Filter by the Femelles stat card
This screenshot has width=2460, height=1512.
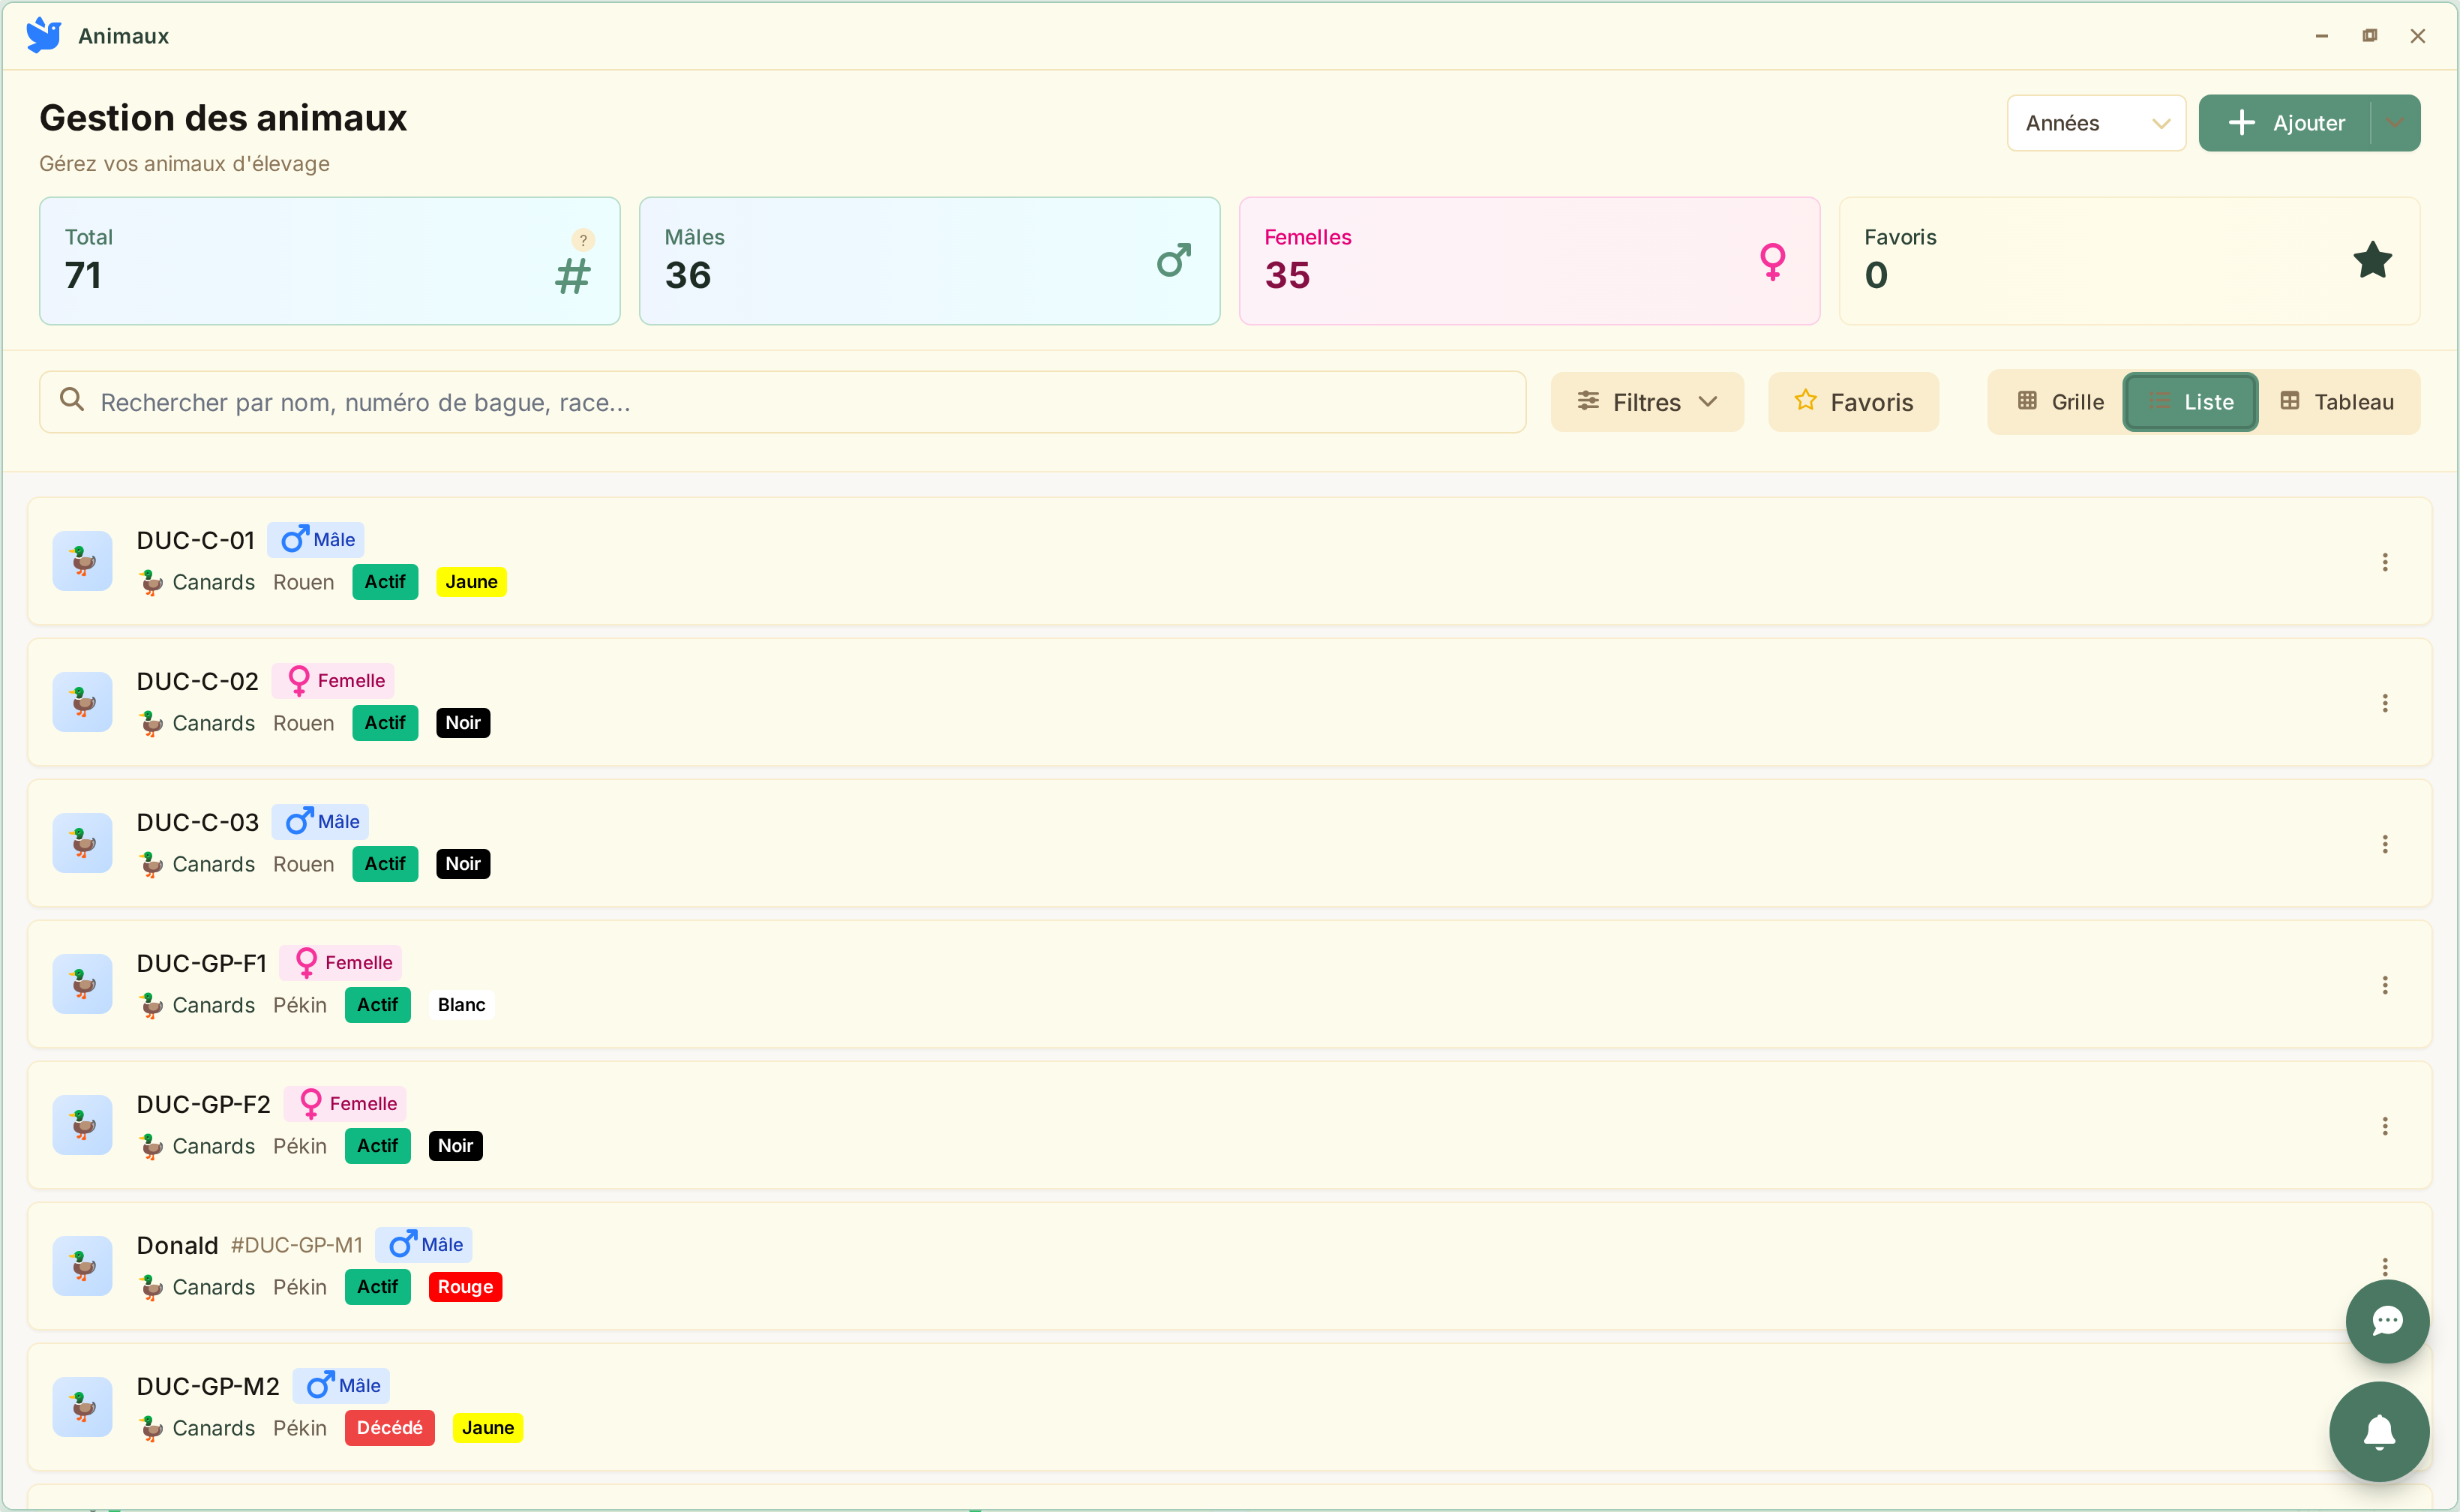[1528, 261]
